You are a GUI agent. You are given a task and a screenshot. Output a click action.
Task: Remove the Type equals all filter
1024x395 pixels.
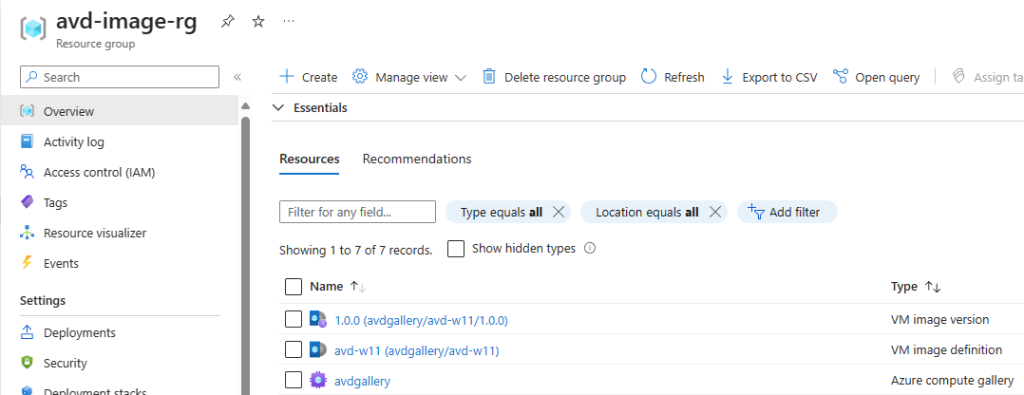(x=558, y=212)
